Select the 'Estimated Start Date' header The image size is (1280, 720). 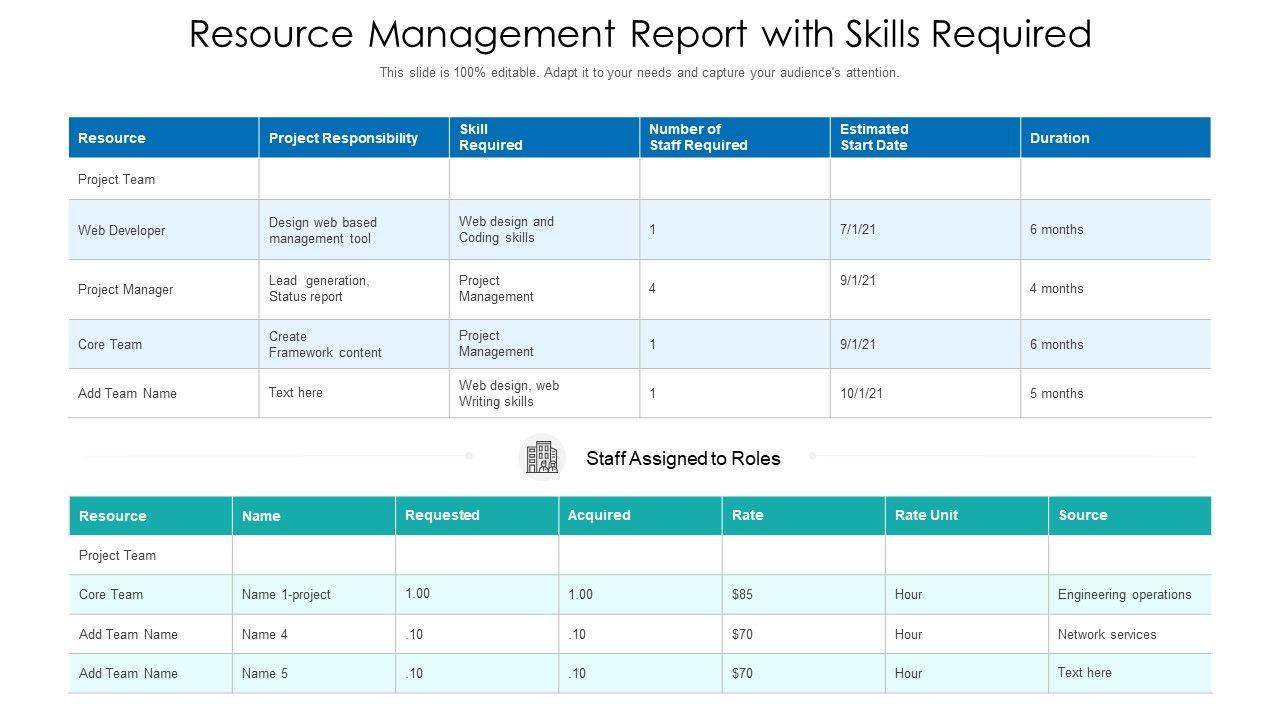pos(925,138)
